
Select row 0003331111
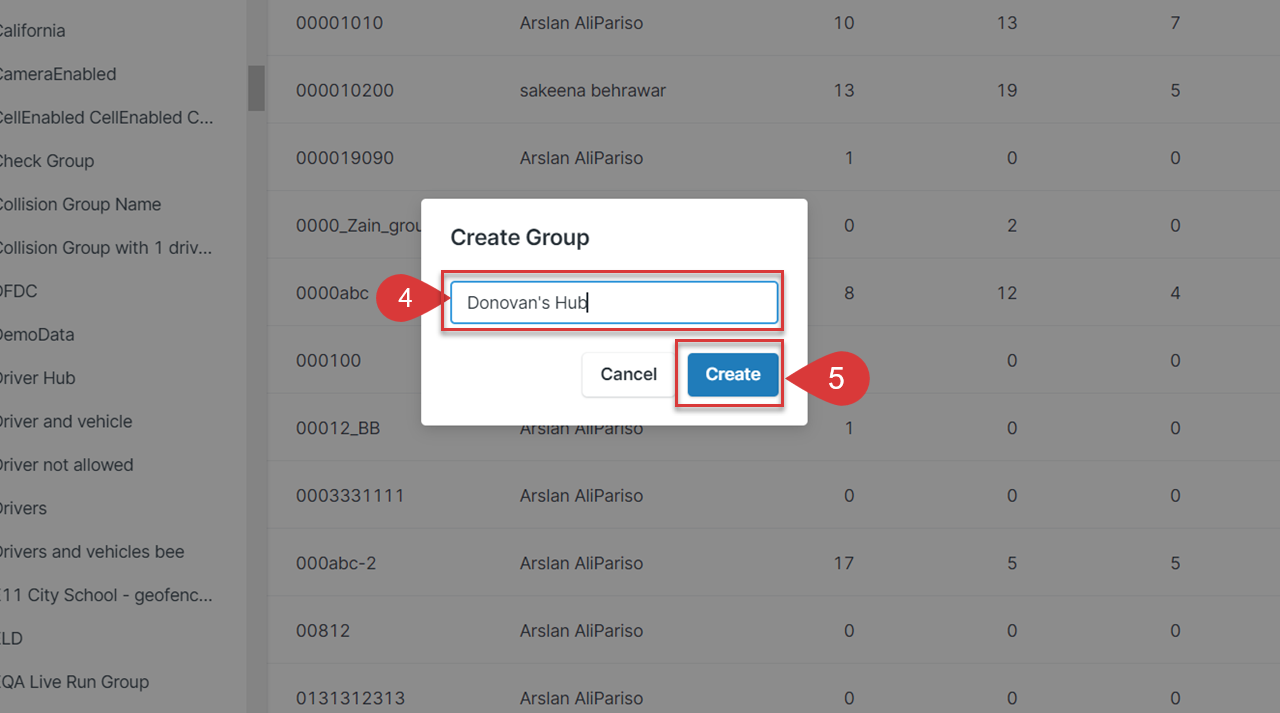774,495
